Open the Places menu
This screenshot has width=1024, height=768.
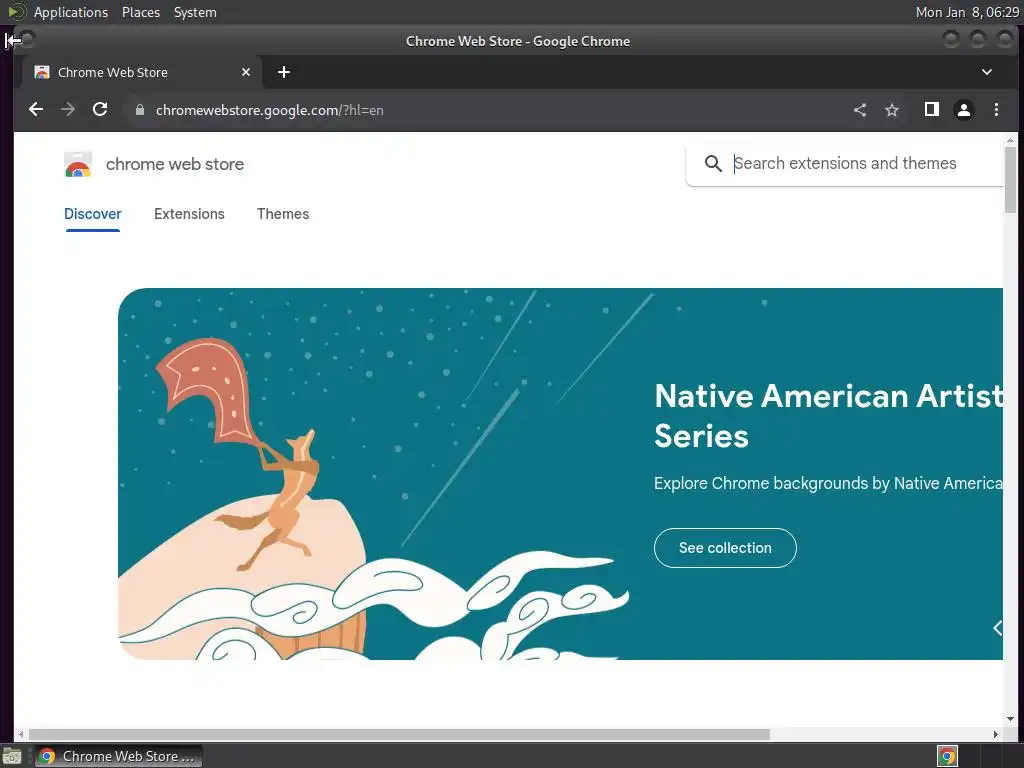point(140,12)
